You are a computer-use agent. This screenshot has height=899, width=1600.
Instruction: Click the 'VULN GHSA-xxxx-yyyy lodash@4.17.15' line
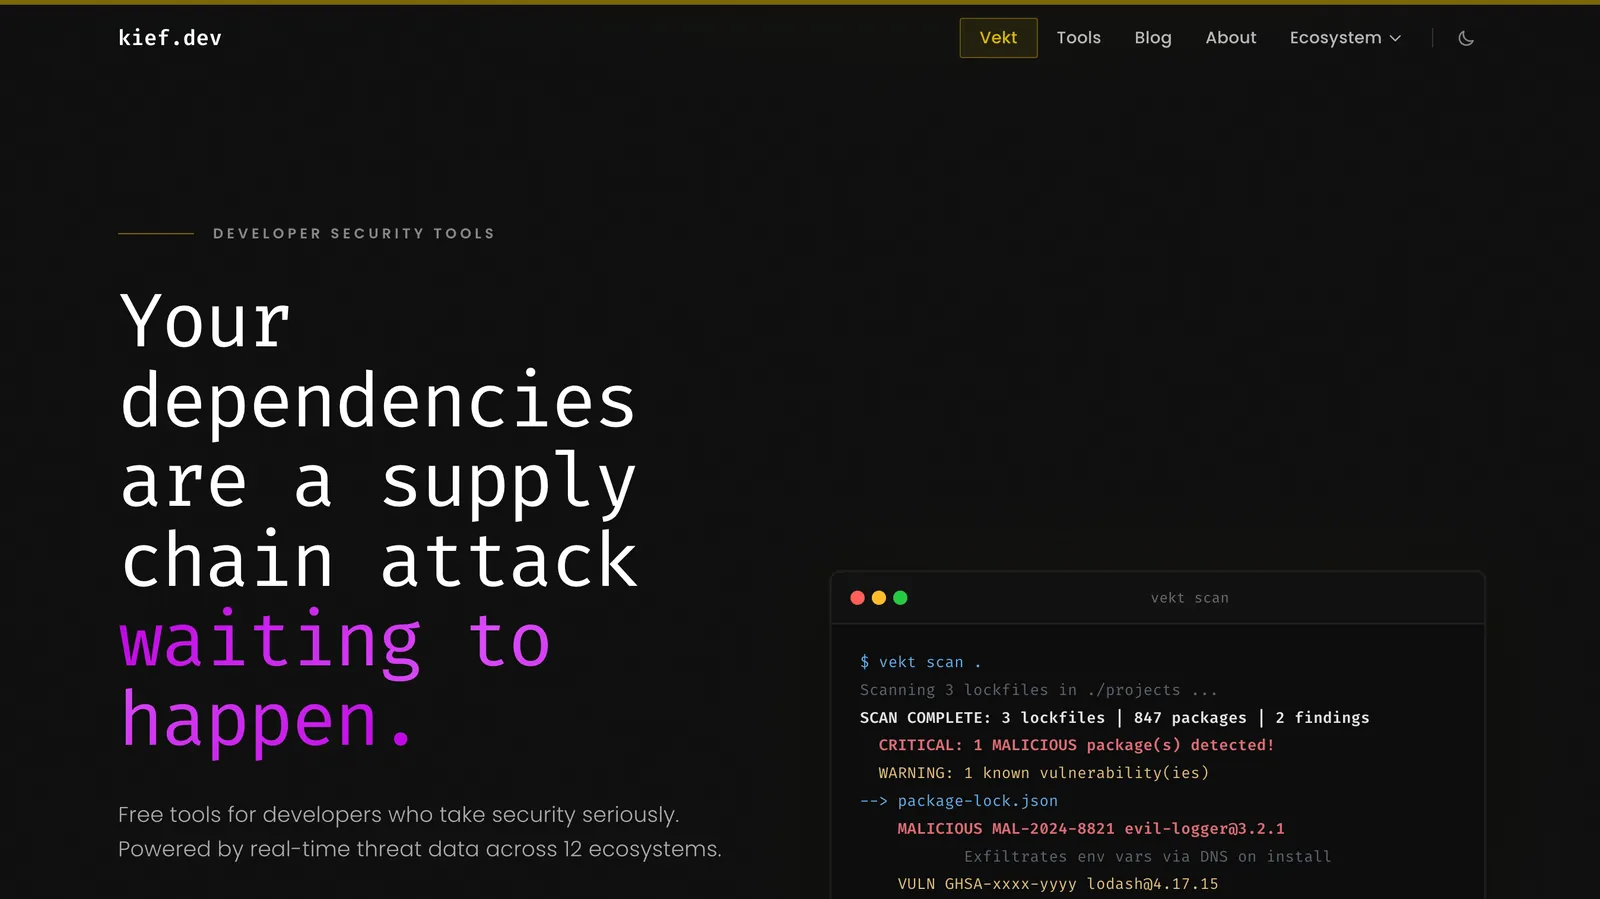coord(1058,884)
